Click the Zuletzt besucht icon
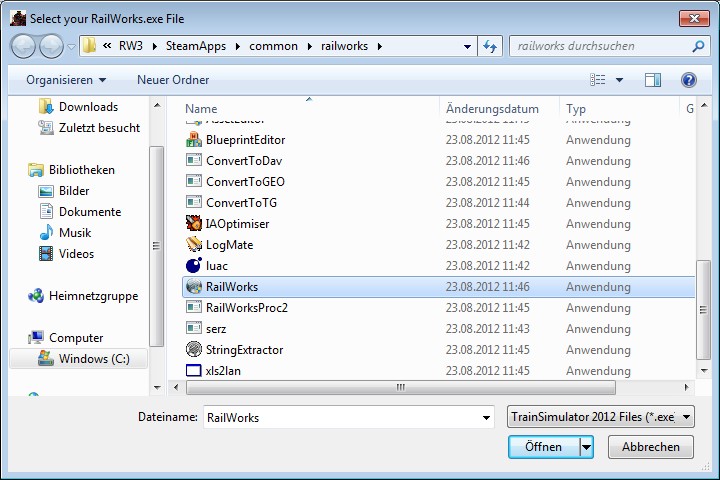 click(x=46, y=128)
